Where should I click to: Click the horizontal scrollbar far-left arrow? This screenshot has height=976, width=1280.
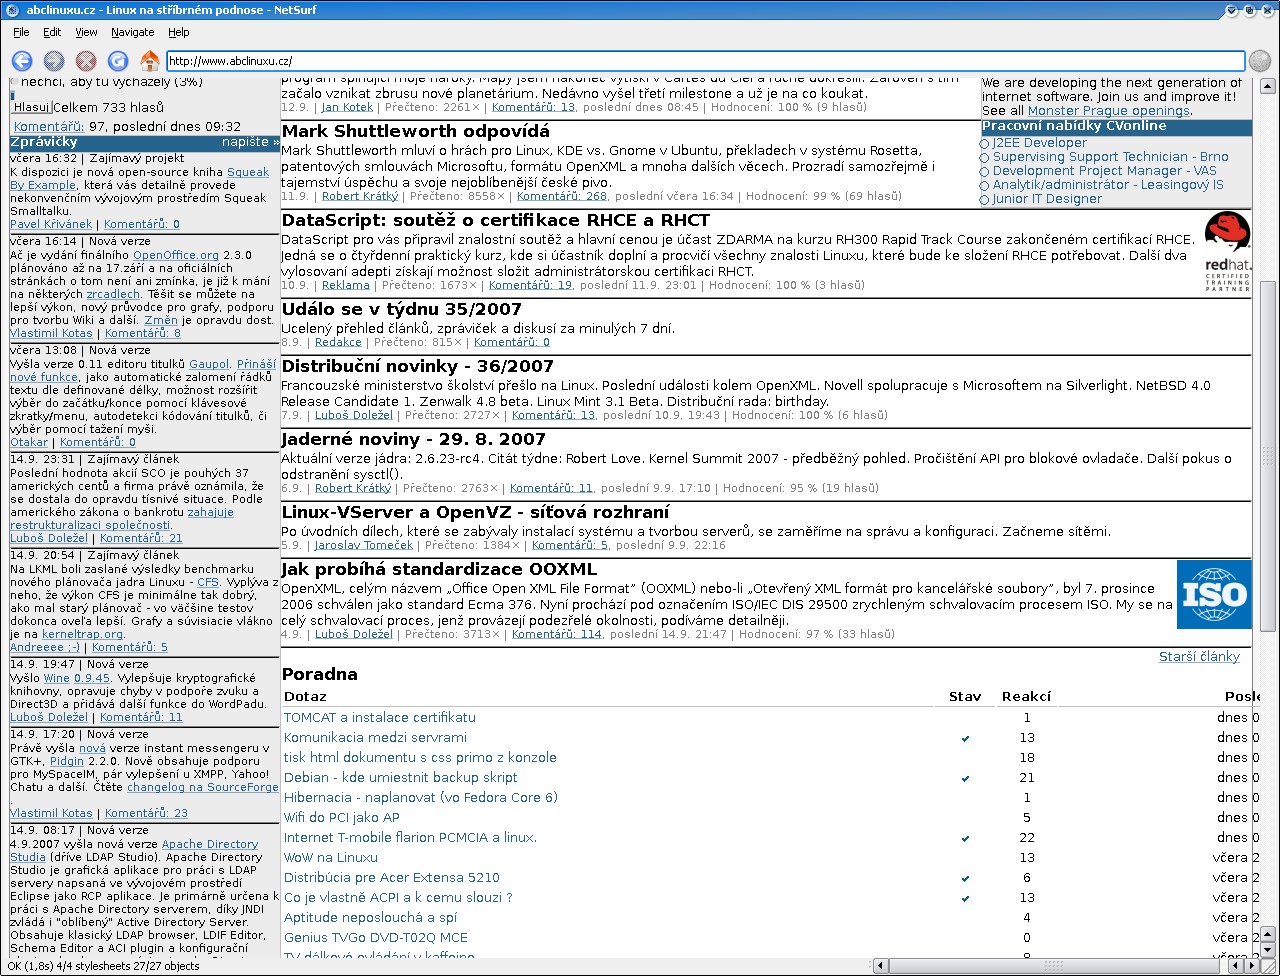point(880,966)
